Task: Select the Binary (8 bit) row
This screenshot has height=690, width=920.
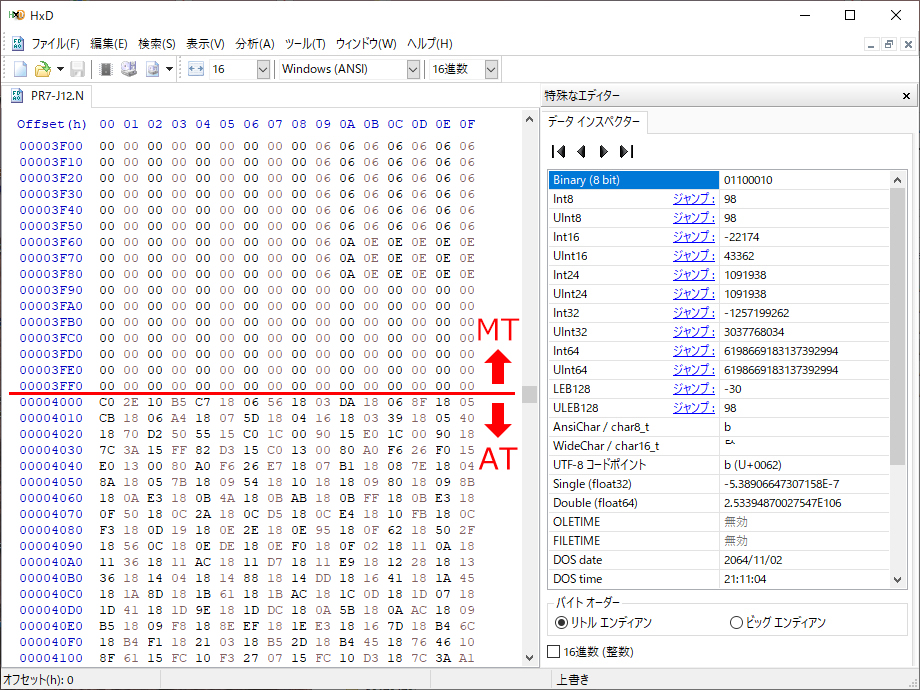Action: point(719,180)
